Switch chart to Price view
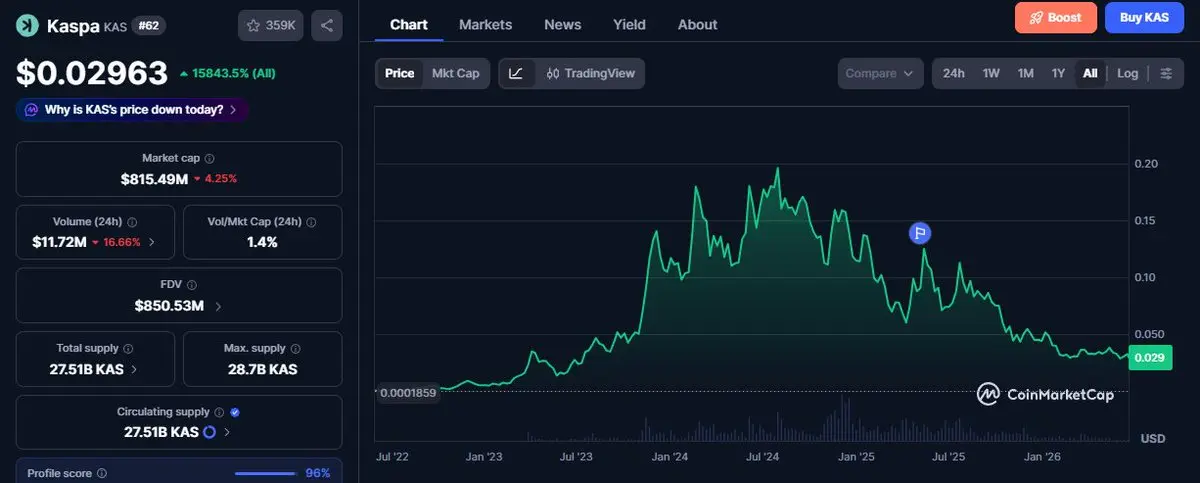The height and width of the screenshot is (483, 1200). point(400,73)
